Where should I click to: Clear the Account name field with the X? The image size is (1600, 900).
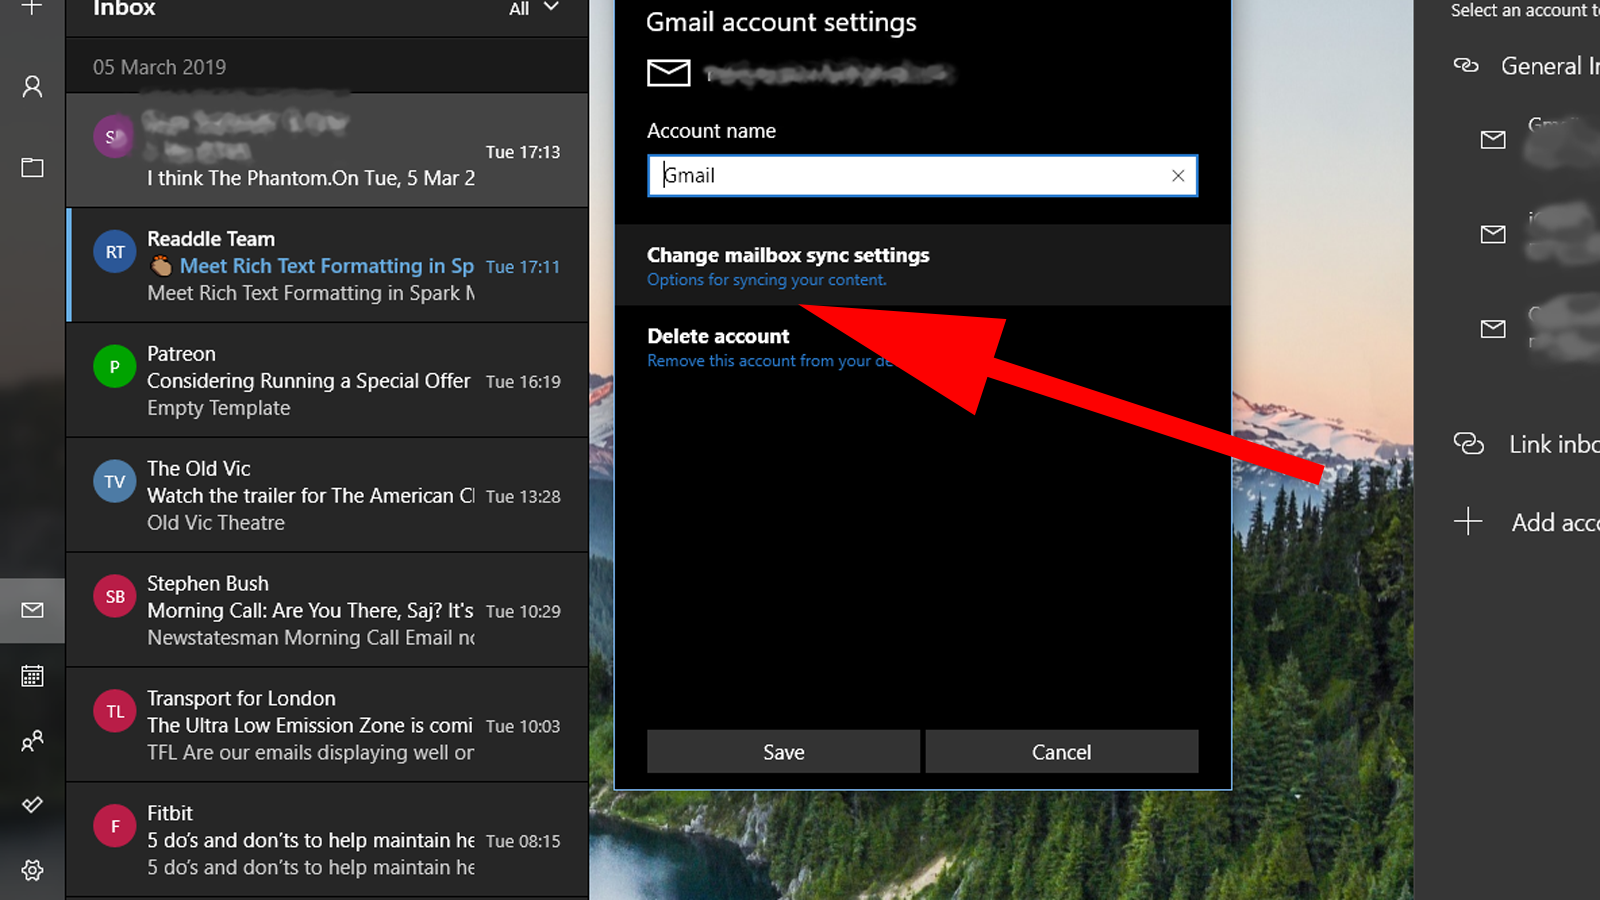pos(1177,175)
